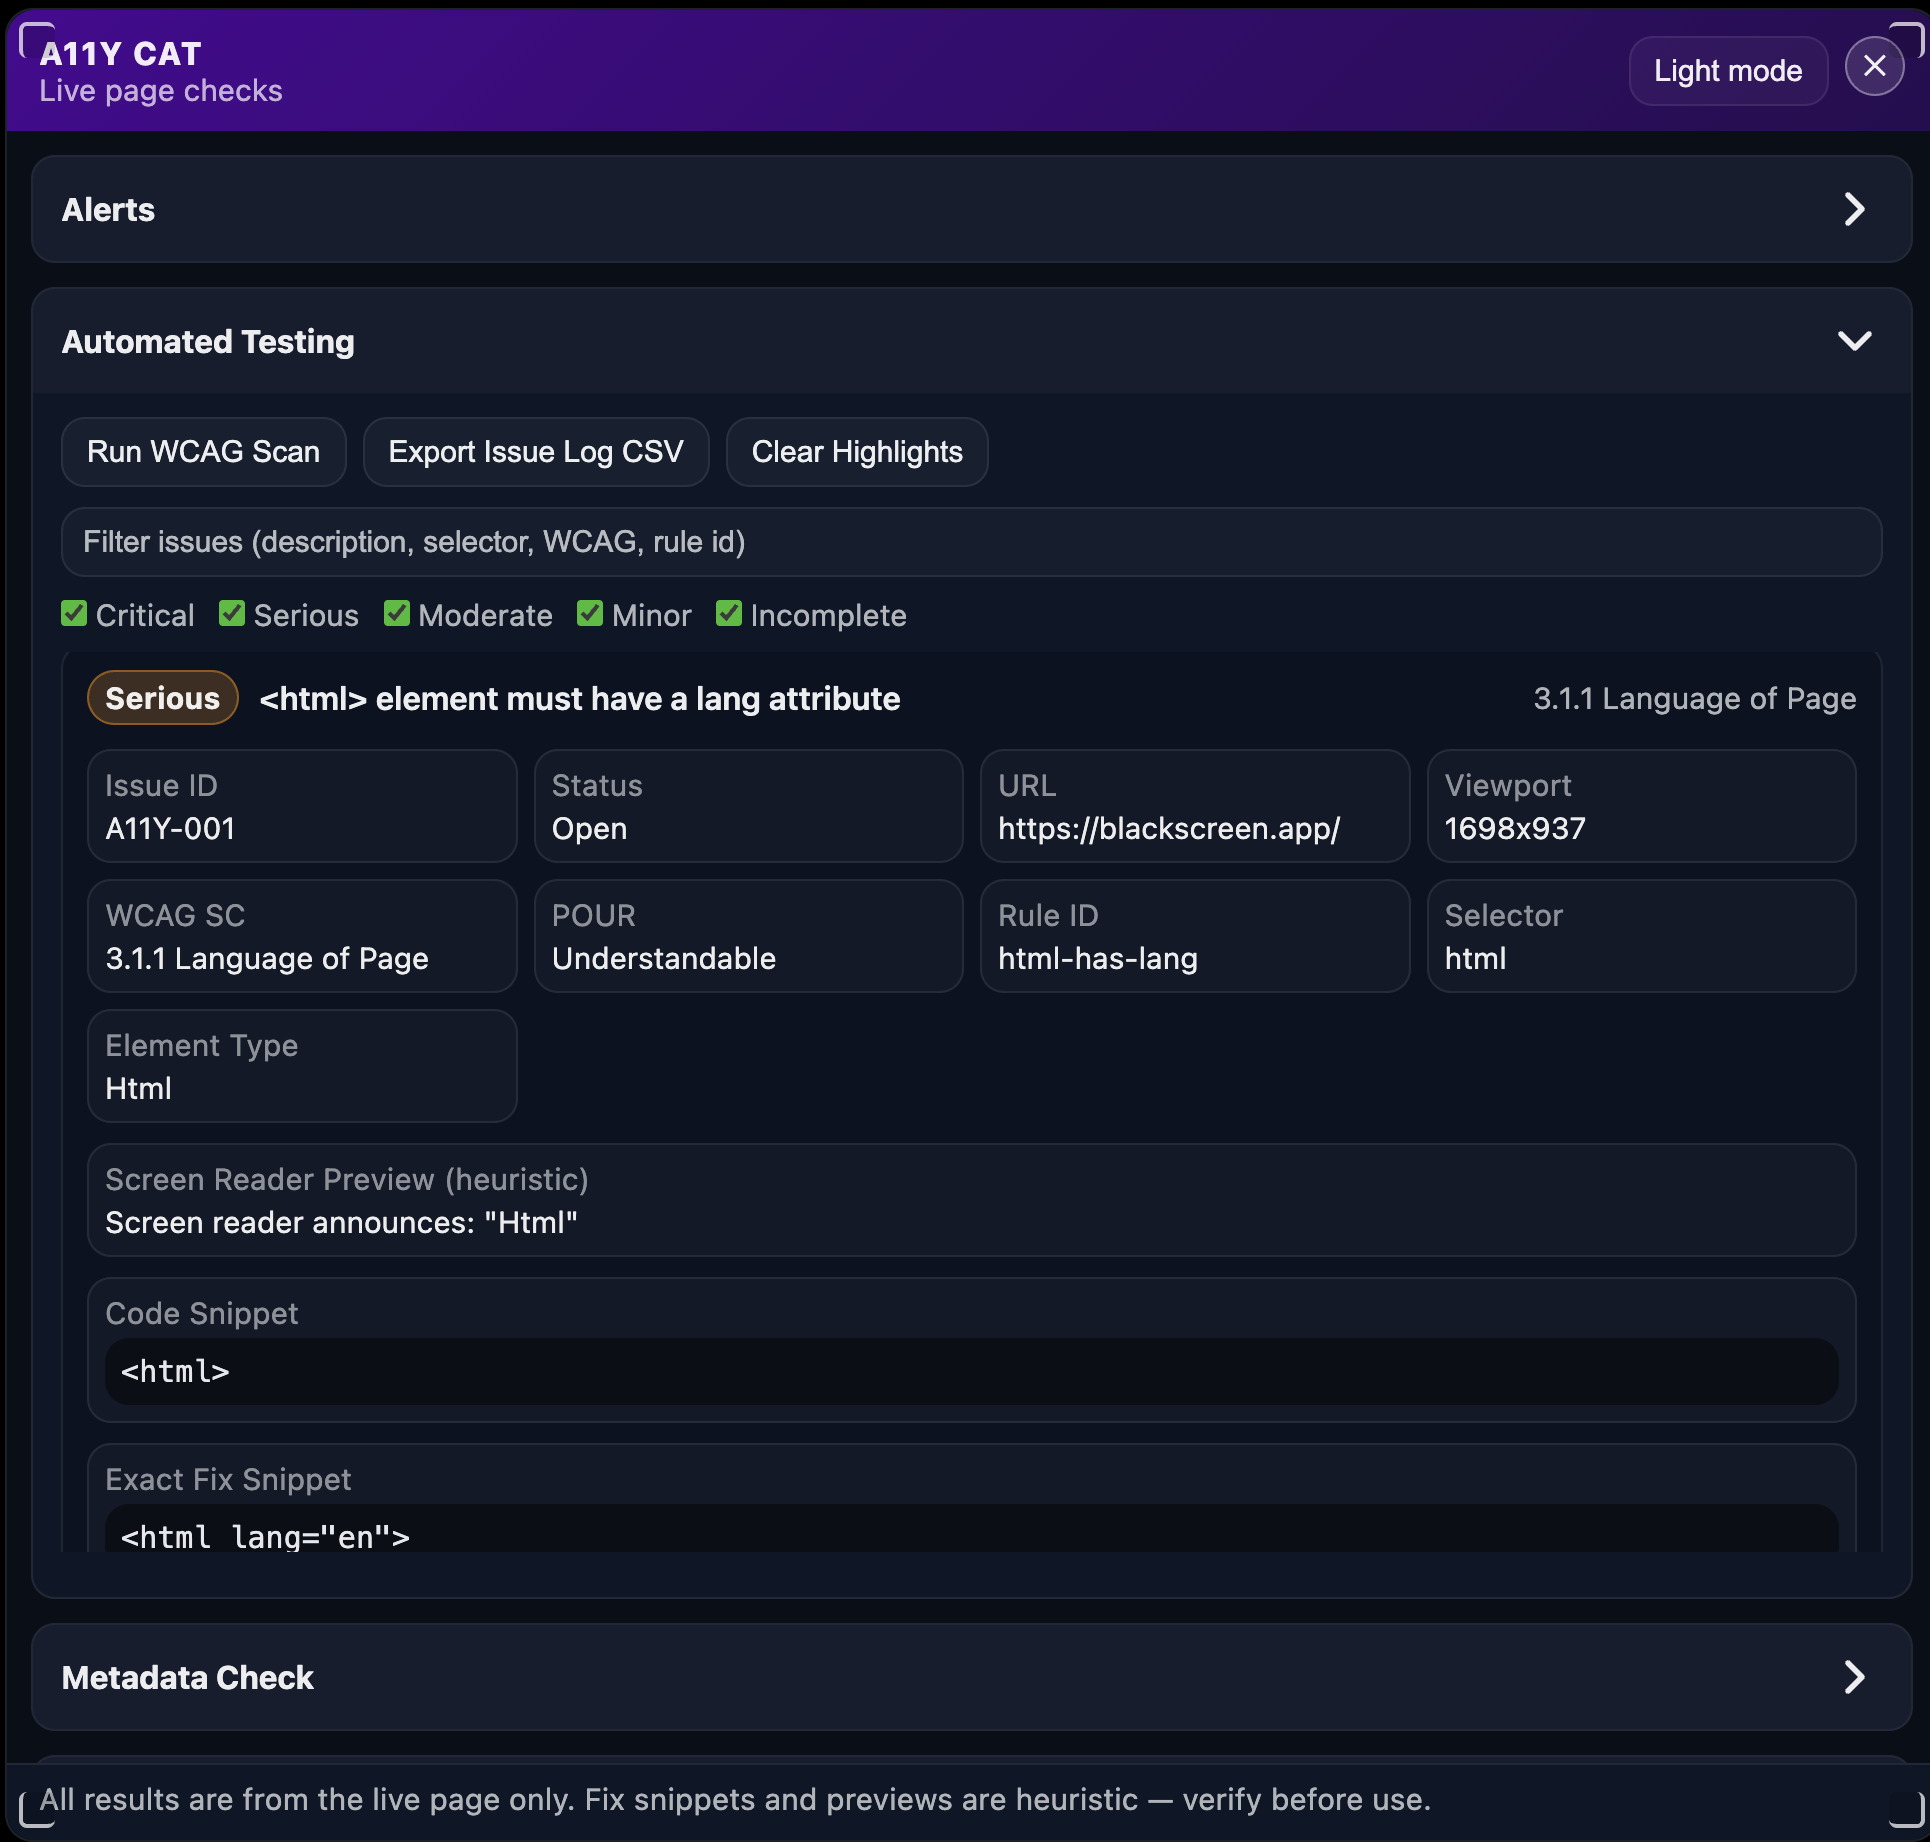The image size is (1930, 1842).
Task: Close the A11Y CAT panel
Action: 1874,65
